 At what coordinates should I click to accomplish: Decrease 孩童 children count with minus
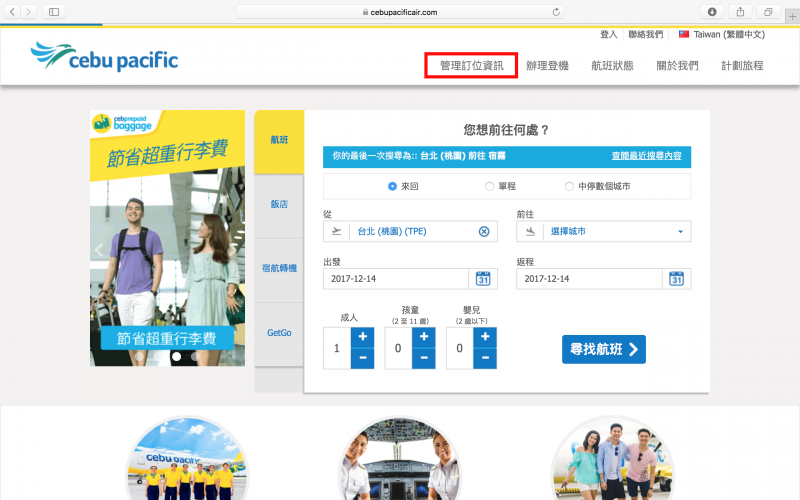[424, 358]
